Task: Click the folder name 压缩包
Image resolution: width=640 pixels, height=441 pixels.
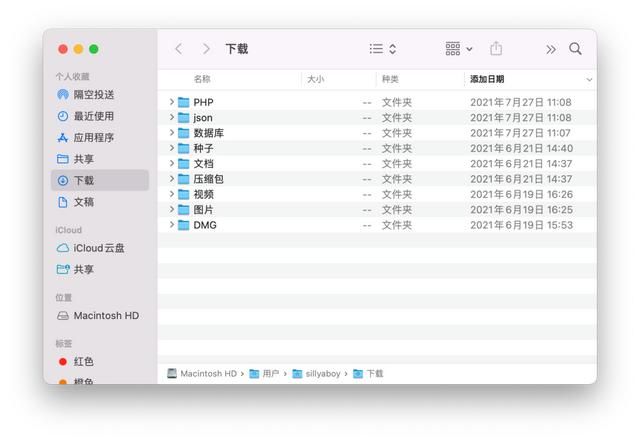Action: tap(209, 179)
